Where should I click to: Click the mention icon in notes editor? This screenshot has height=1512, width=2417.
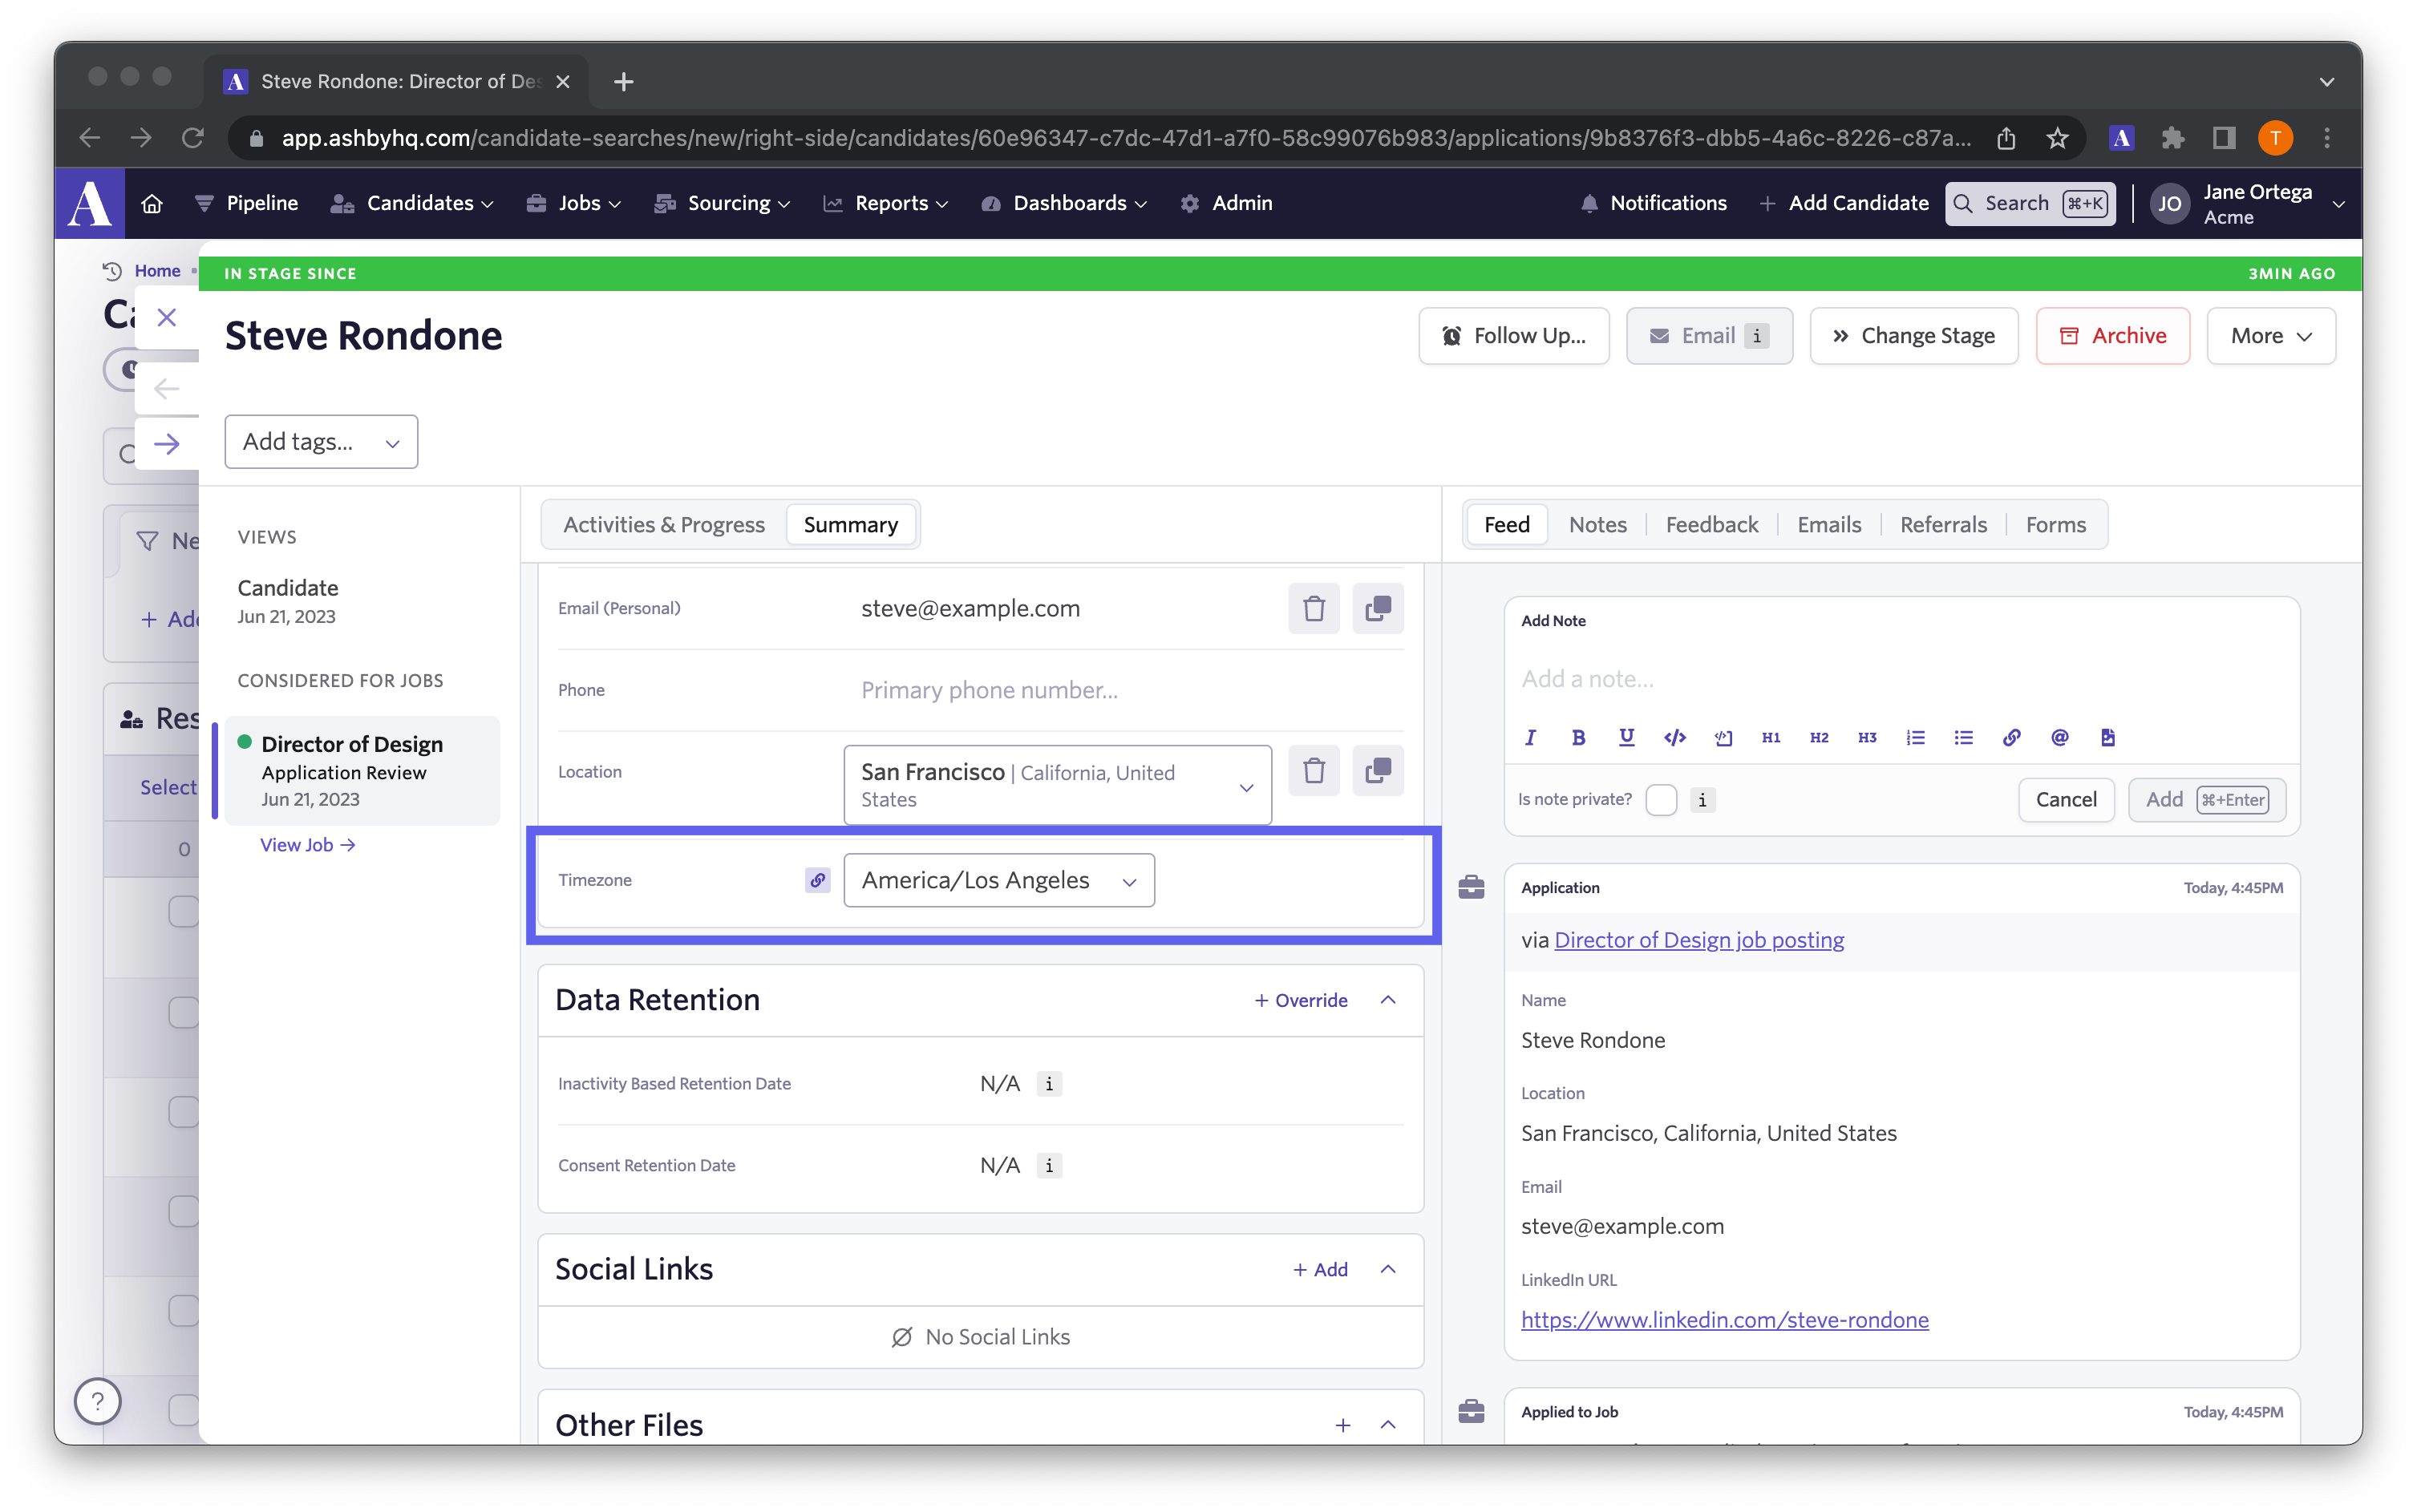click(2058, 737)
